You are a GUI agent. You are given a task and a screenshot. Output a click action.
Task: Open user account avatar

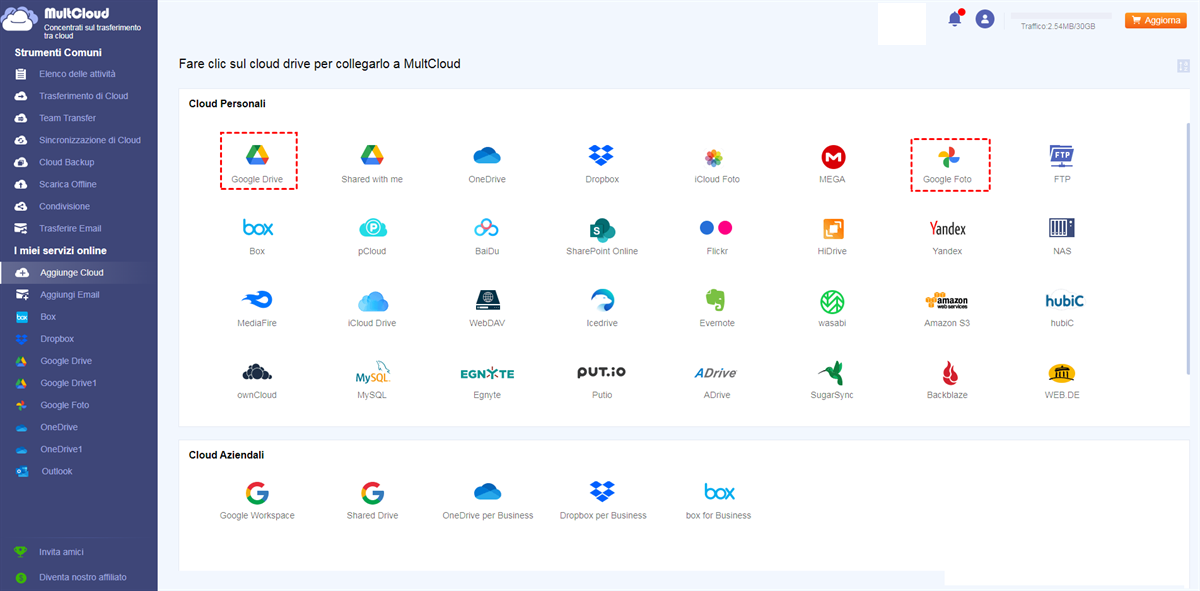point(985,19)
